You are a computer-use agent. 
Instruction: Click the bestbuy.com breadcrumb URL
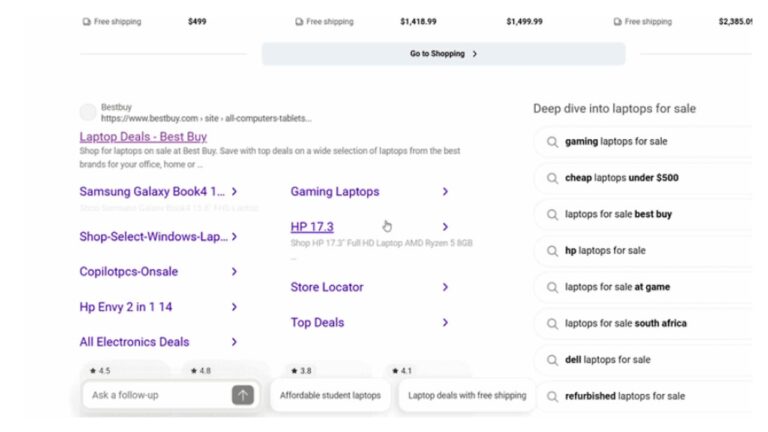(206, 118)
